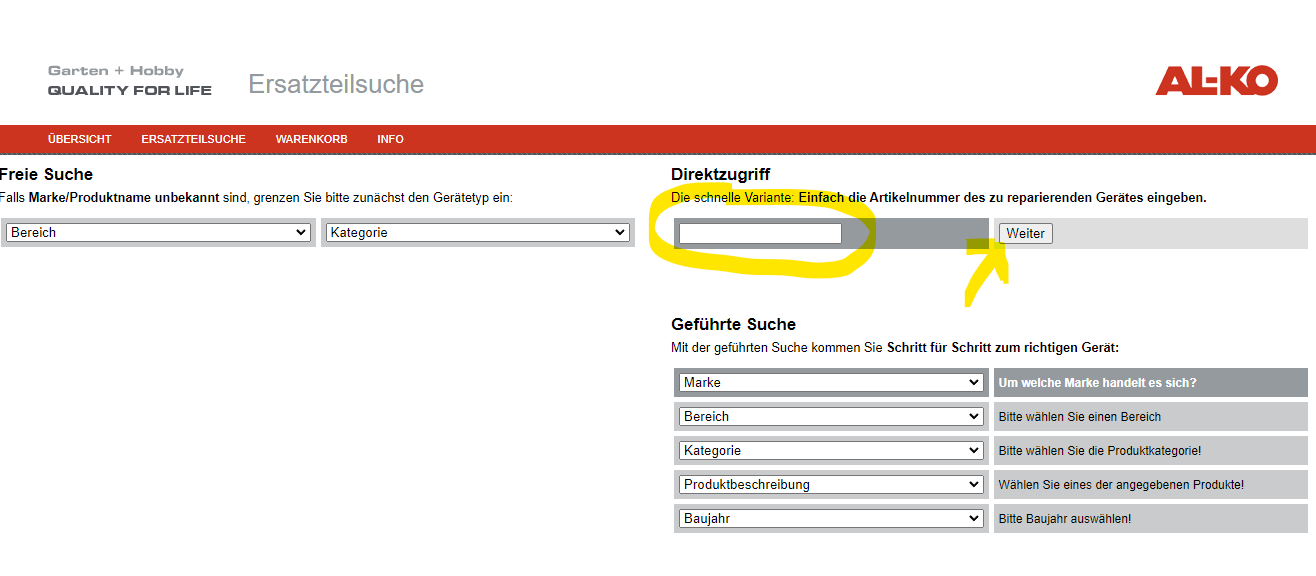
Task: Click the Ersatzteilsuche page title
Action: 336,84
